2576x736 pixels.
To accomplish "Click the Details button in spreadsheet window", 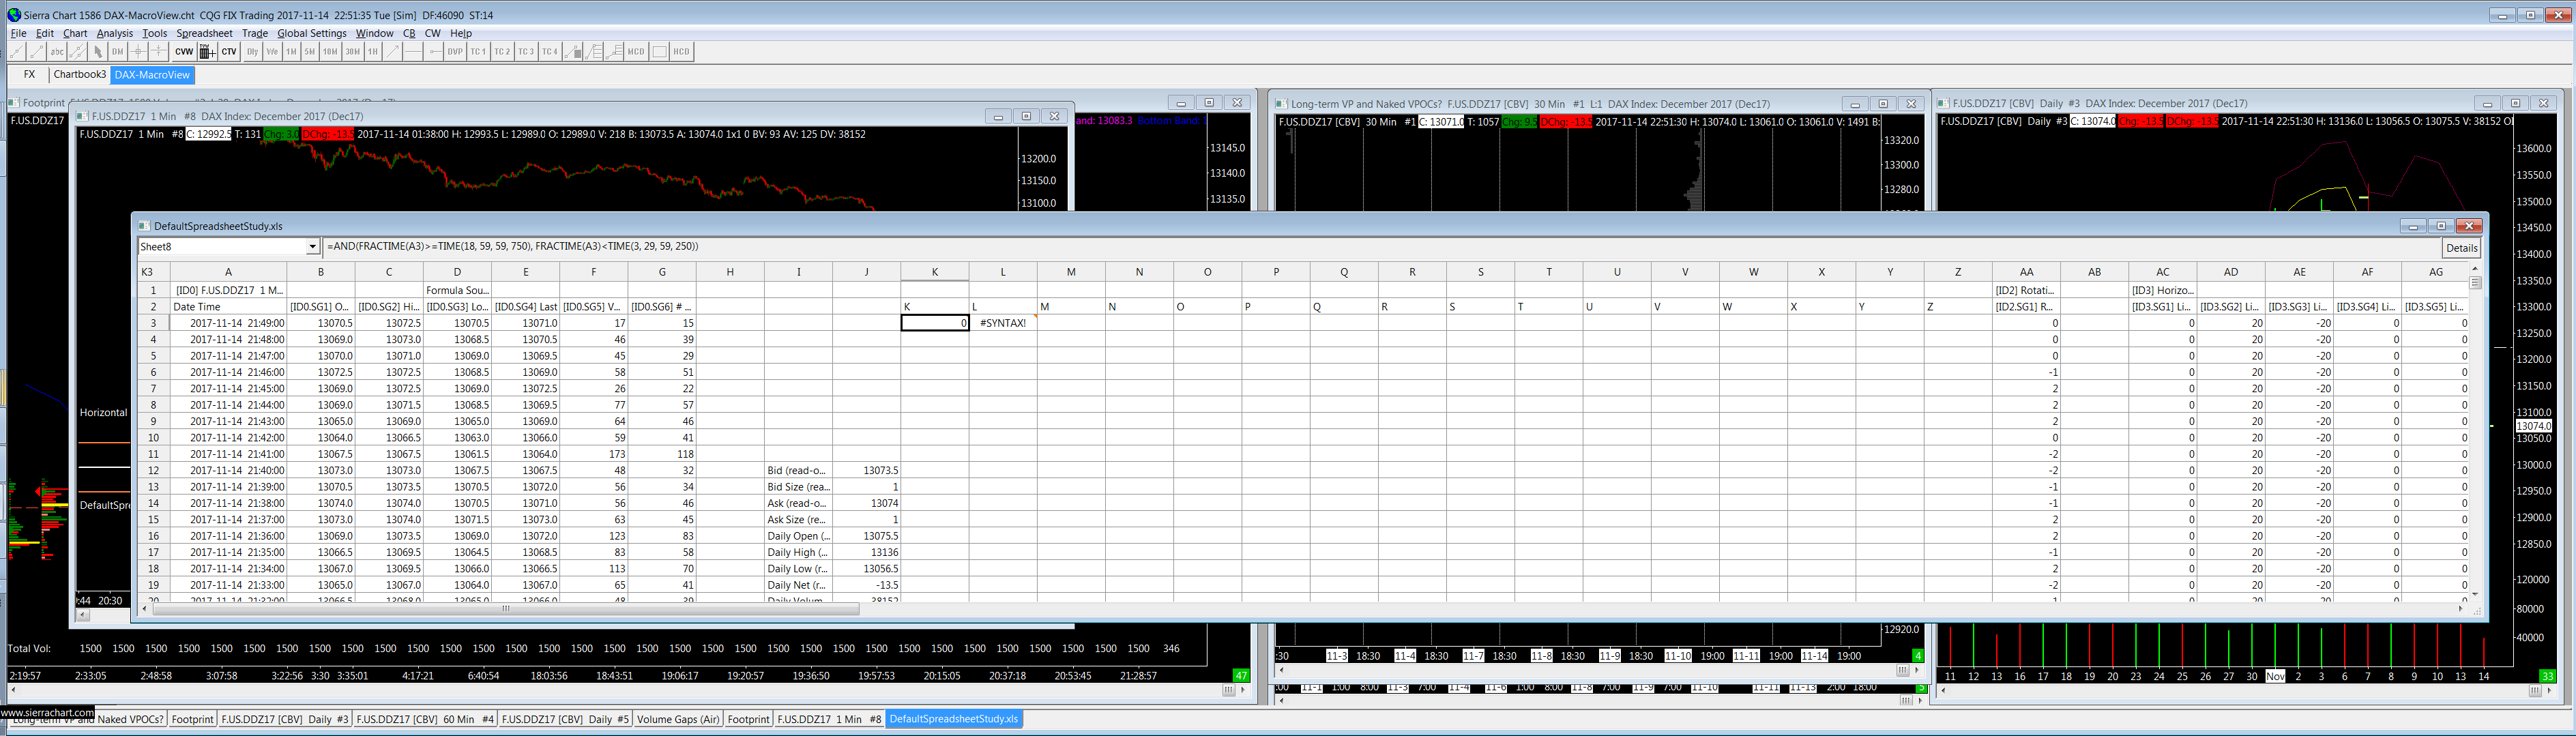I will 2462,248.
